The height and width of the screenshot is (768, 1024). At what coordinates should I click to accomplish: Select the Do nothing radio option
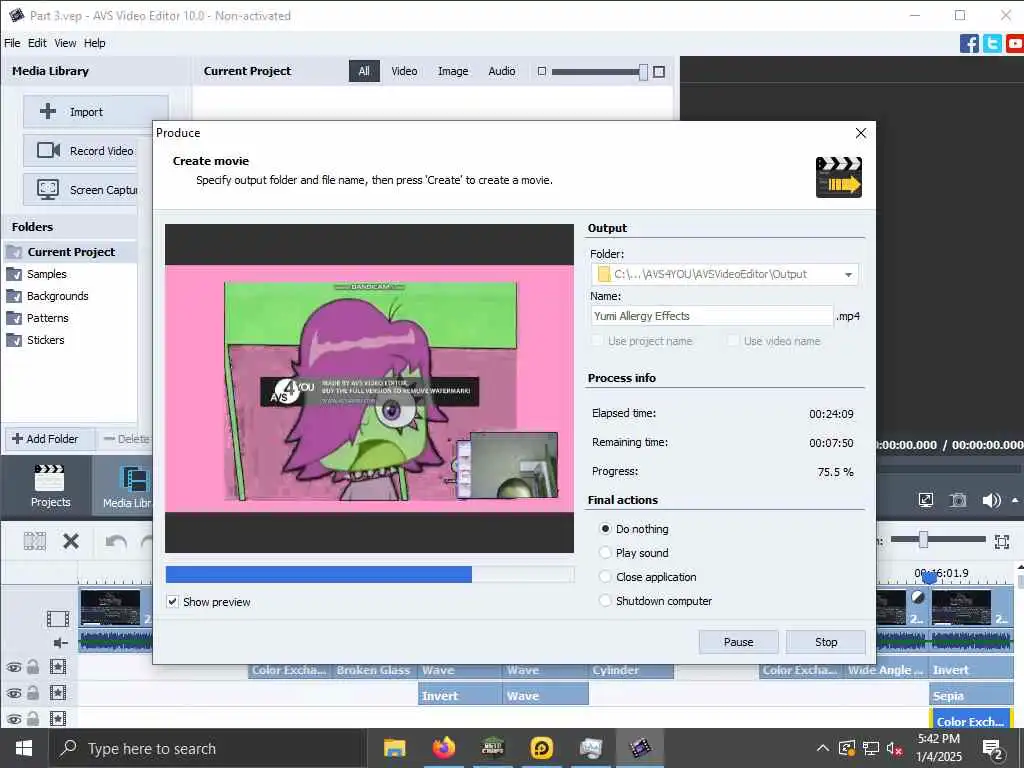tap(605, 528)
